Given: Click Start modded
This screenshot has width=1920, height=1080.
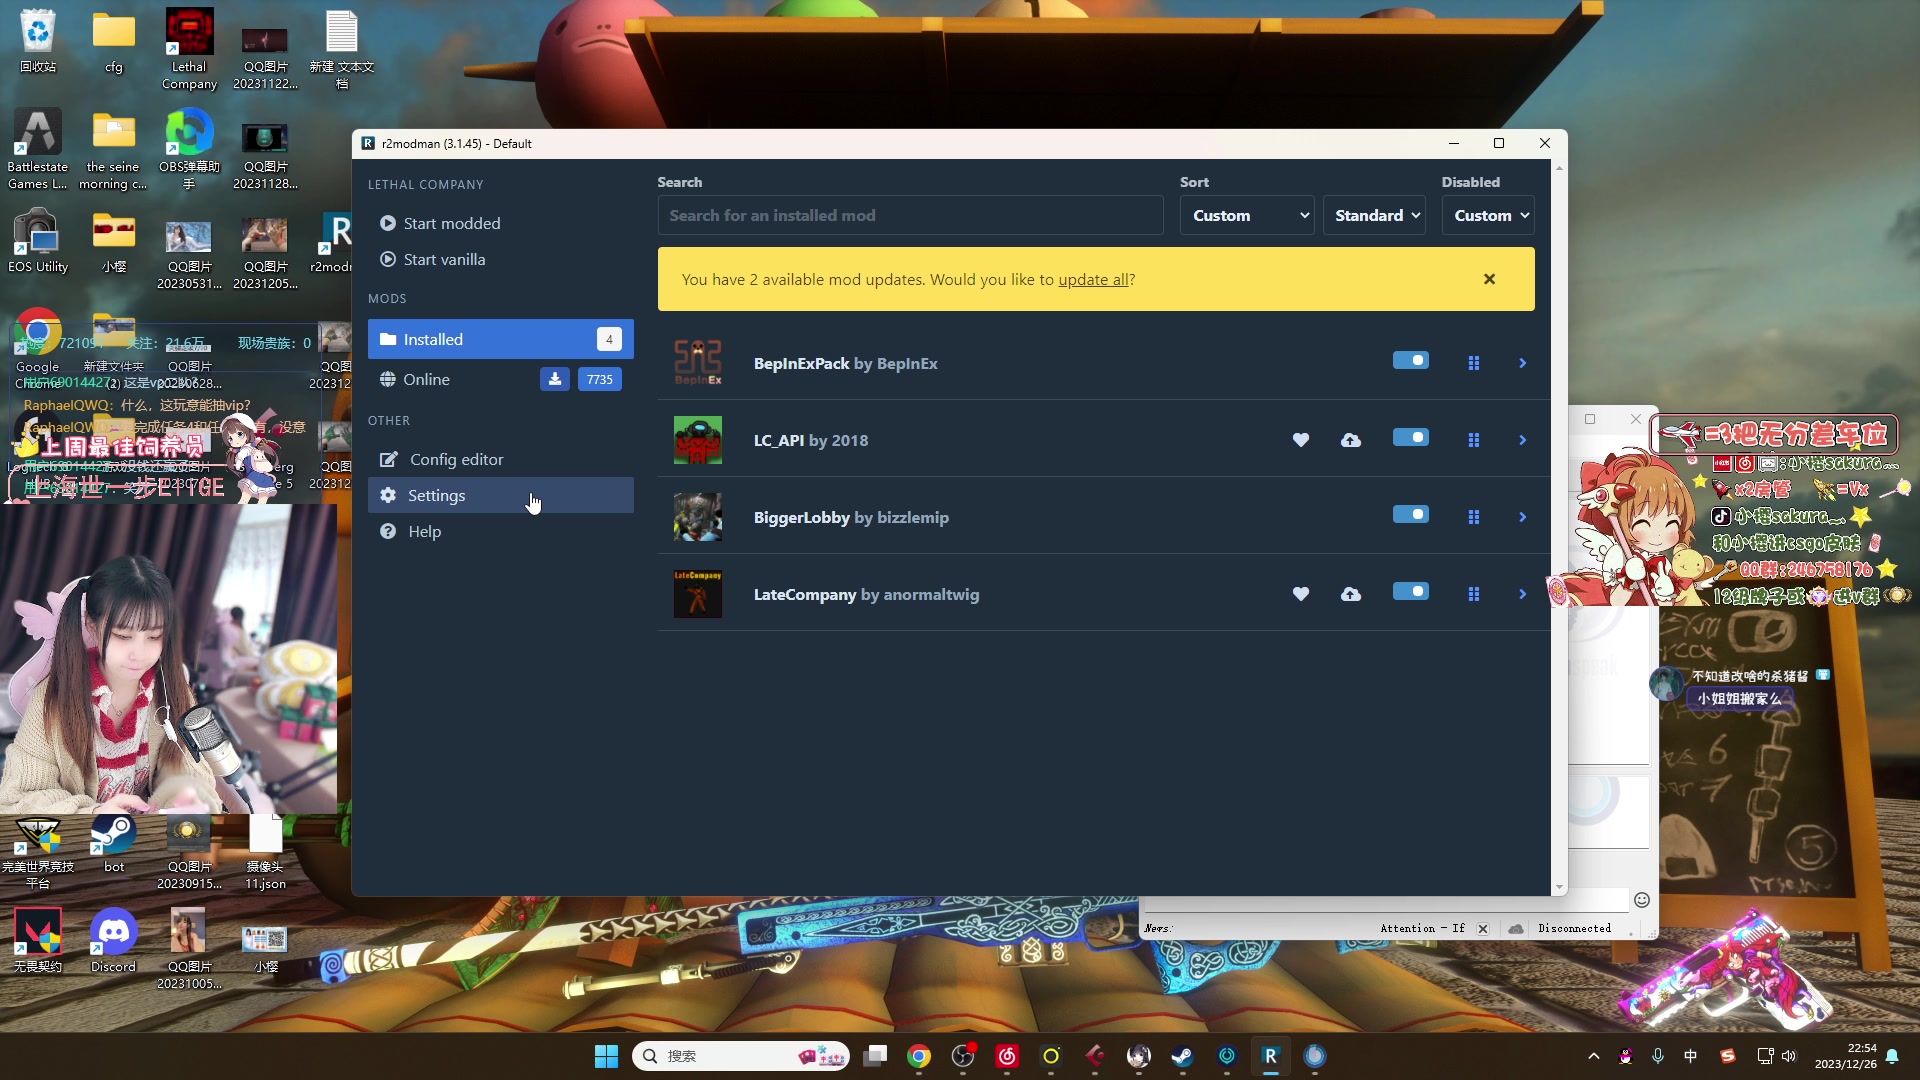Looking at the screenshot, I should tap(451, 223).
